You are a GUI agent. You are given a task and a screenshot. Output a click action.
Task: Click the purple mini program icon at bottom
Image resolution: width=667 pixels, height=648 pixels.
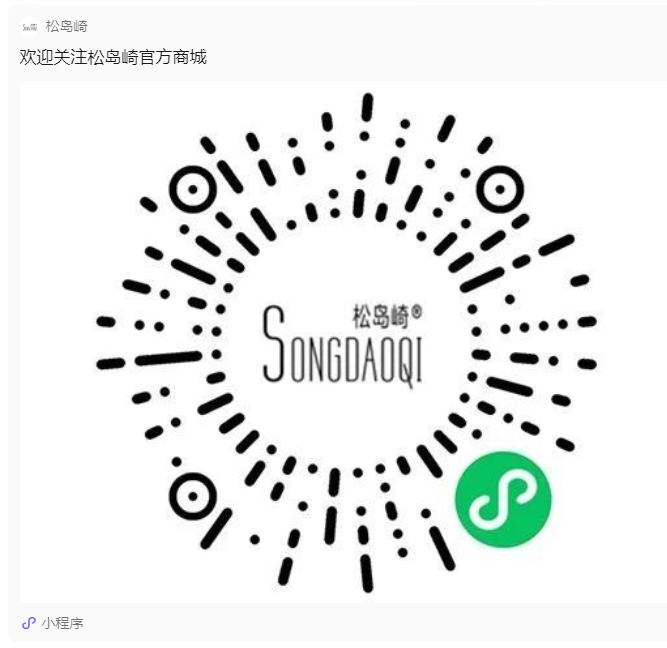coord(29,623)
